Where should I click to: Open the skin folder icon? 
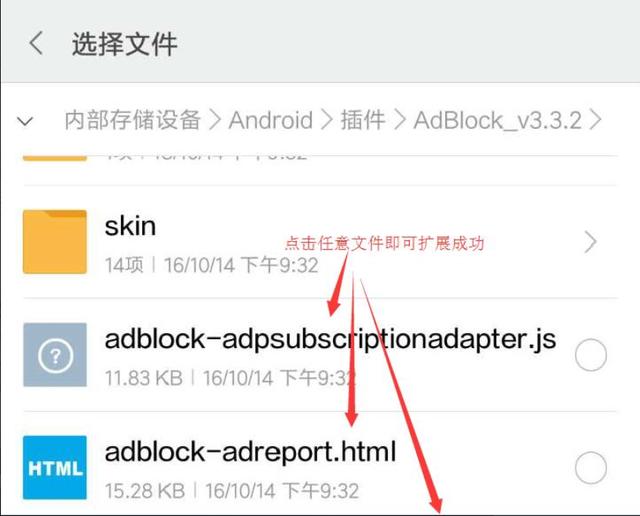[55, 242]
